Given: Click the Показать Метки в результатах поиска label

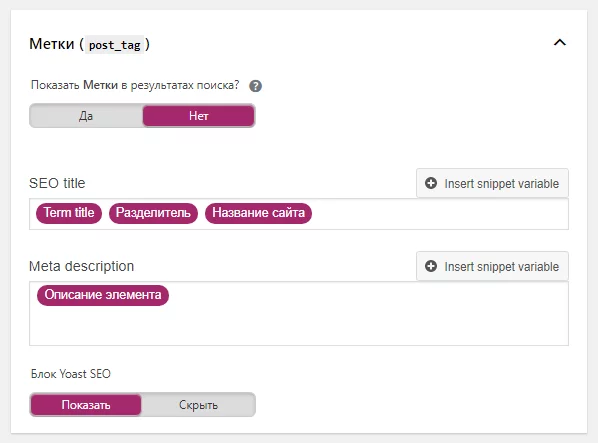Looking at the screenshot, I should (135, 85).
